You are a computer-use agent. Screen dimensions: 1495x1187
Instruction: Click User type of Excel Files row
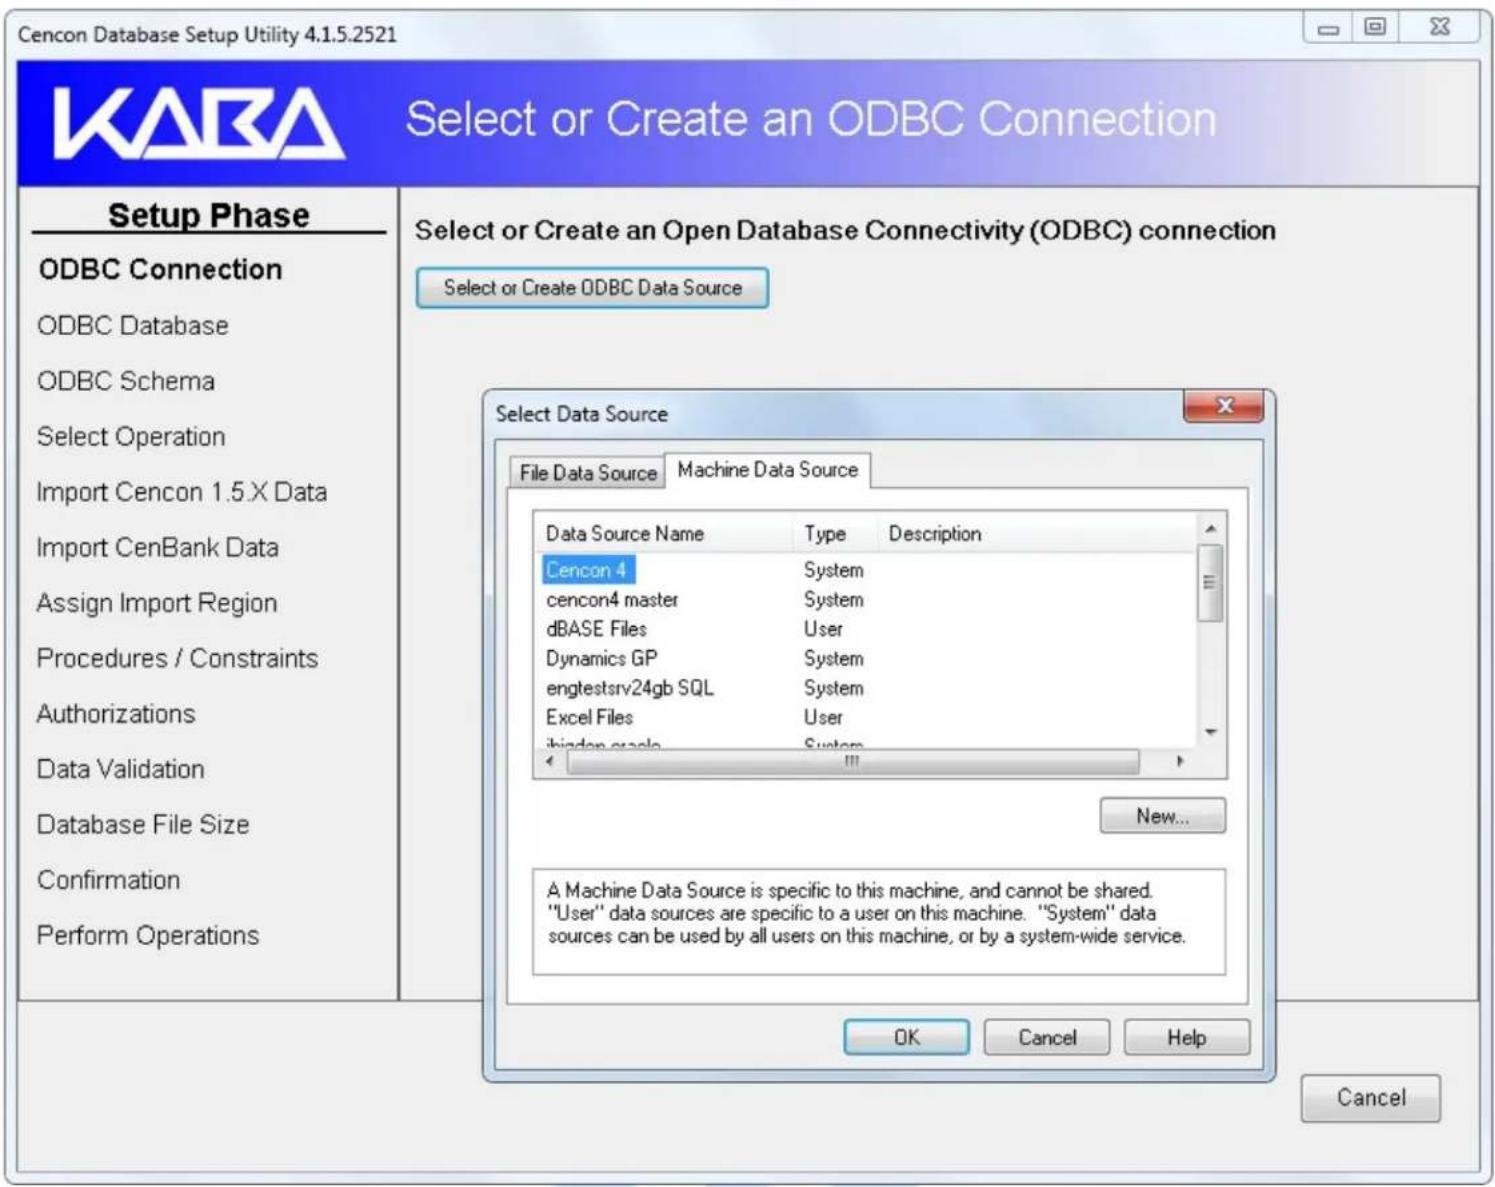[823, 718]
